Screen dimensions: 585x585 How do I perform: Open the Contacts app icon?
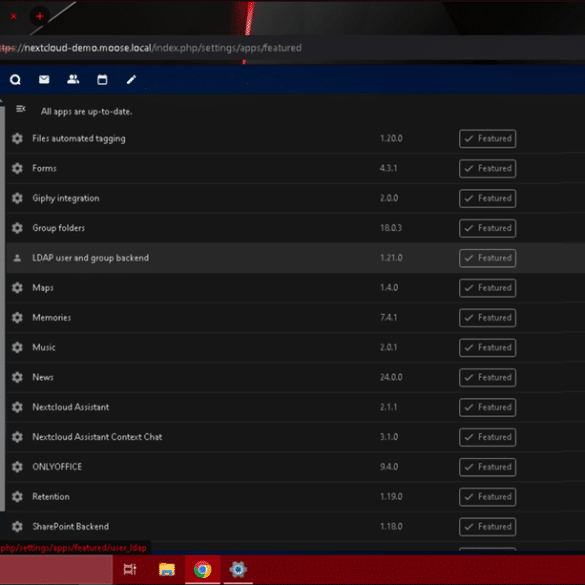tap(73, 79)
